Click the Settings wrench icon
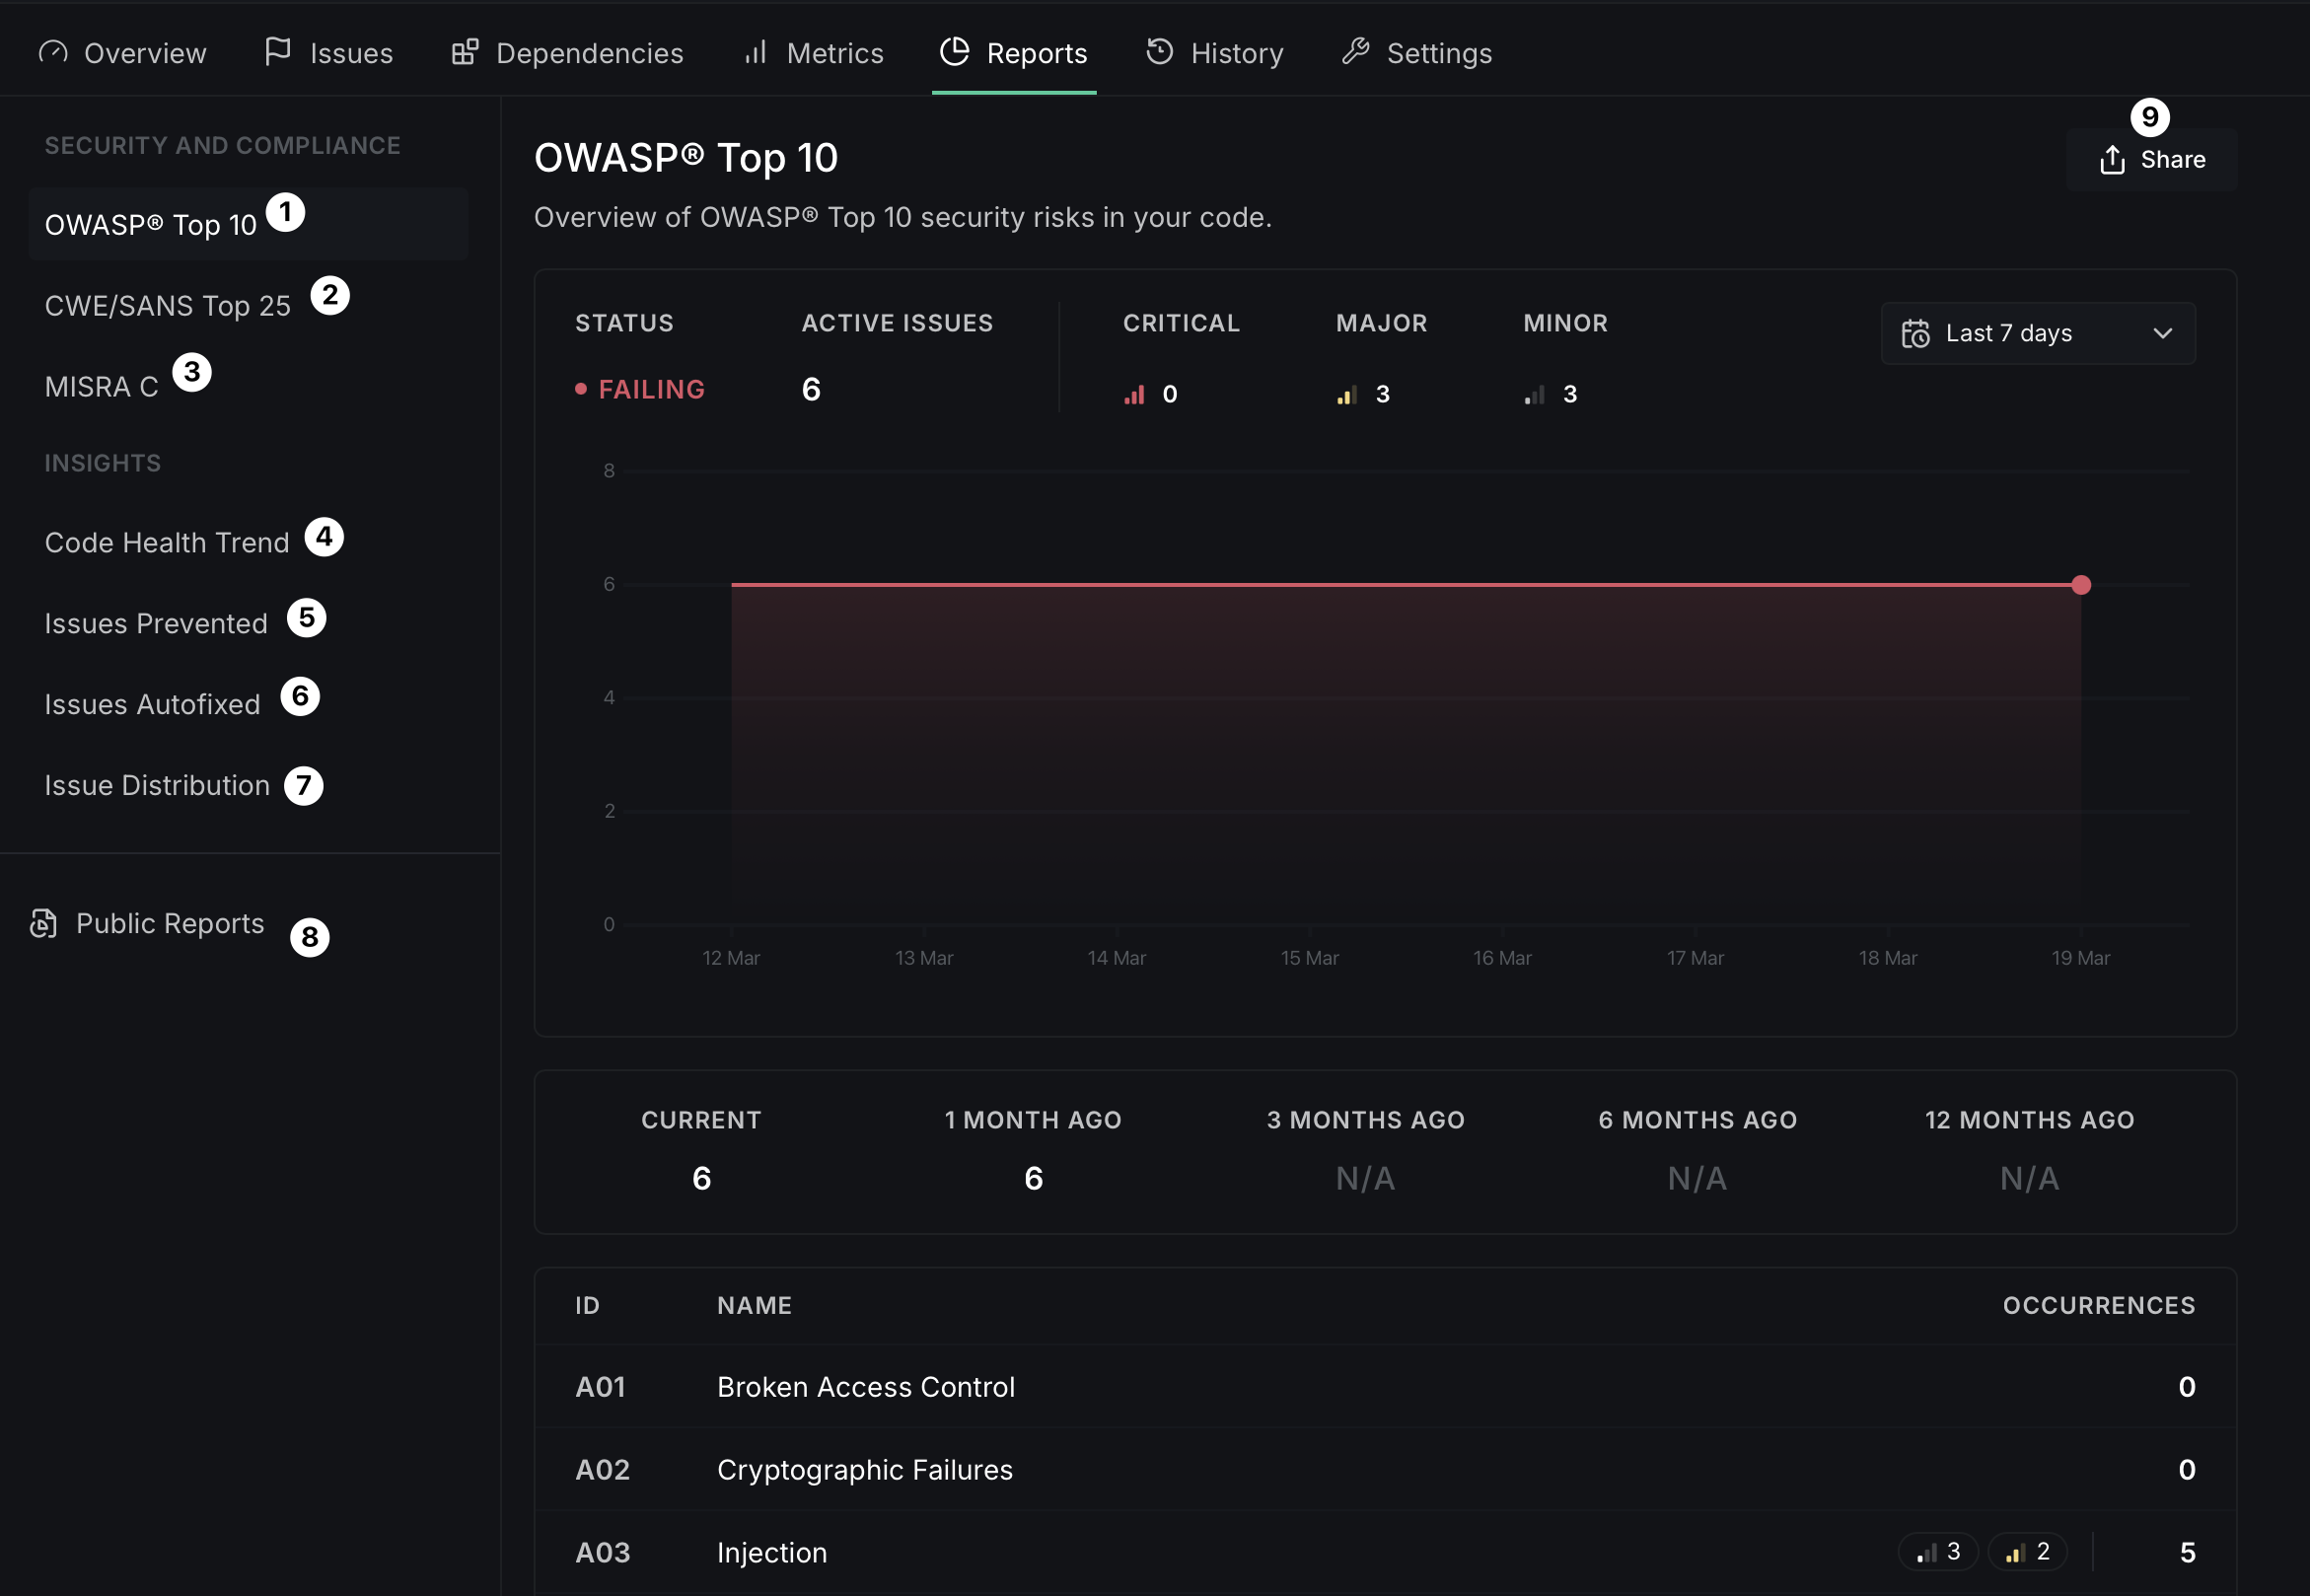 tap(1356, 52)
